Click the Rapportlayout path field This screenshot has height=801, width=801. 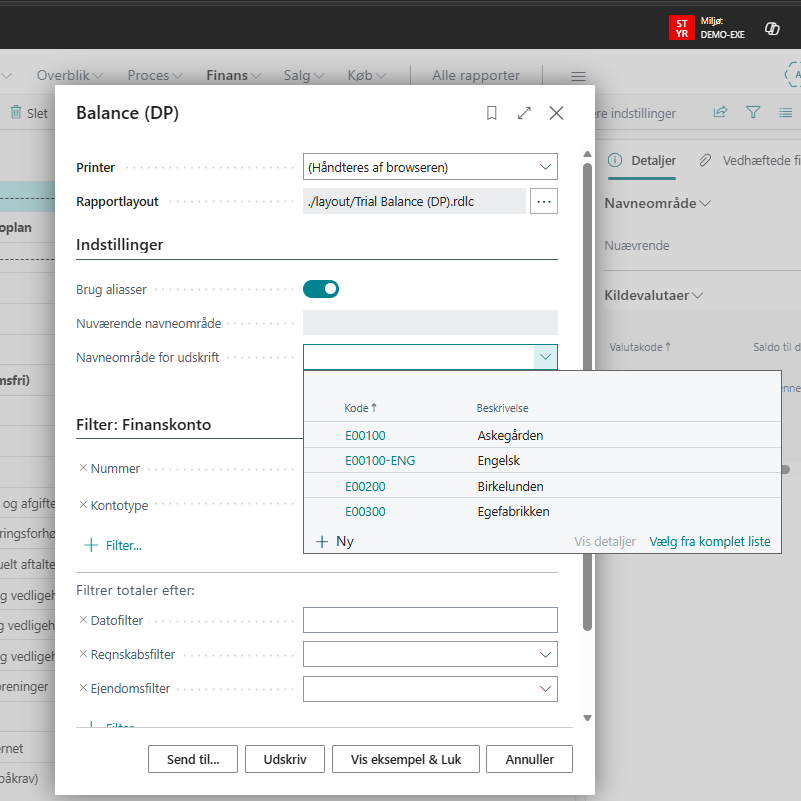click(x=414, y=201)
